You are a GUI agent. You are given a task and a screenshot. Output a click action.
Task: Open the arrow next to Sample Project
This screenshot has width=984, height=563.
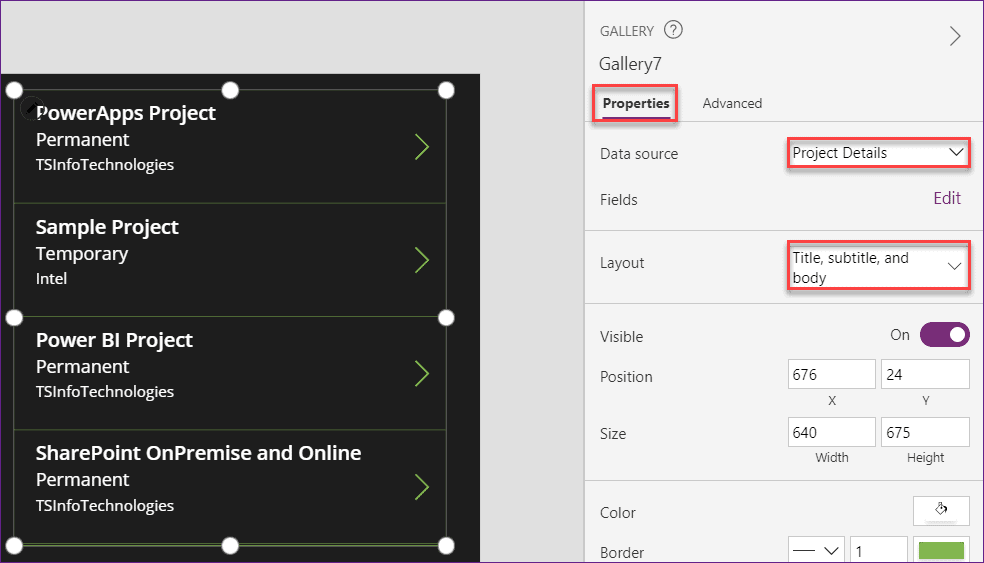[x=422, y=260]
